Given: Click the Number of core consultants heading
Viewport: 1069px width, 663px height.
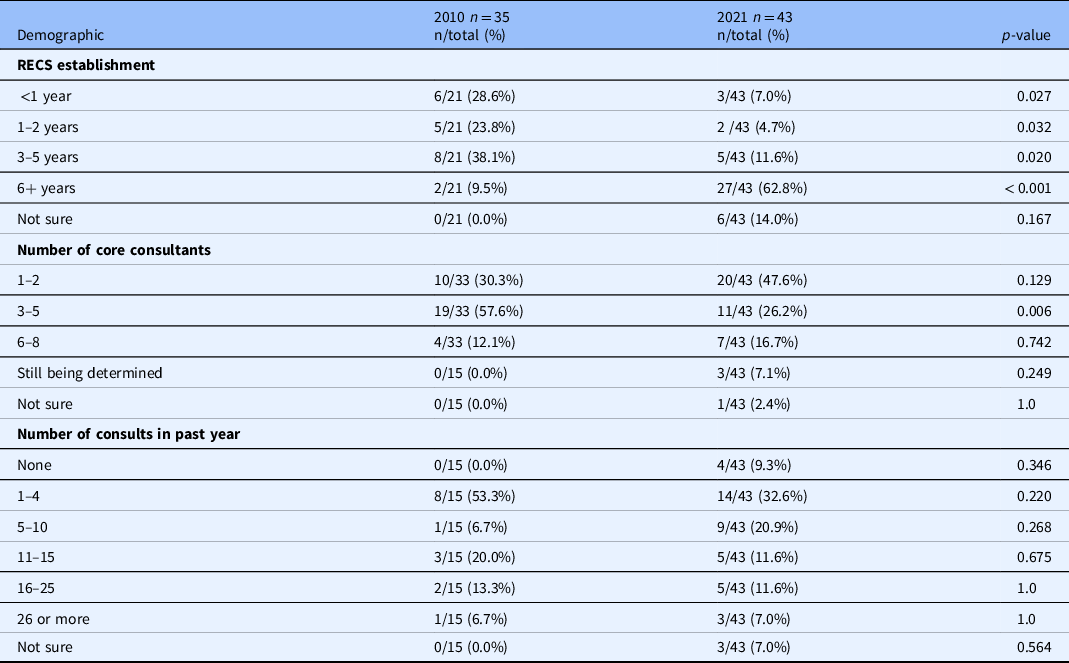Looking at the screenshot, I should pos(114,250).
